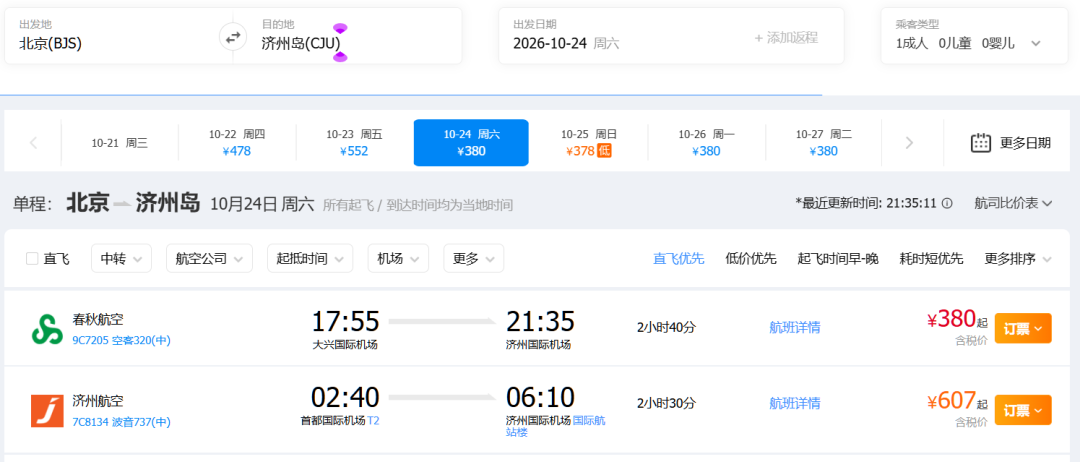This screenshot has width=1080, height=462.
Task: Sort by 低价优先
Action: [751, 260]
